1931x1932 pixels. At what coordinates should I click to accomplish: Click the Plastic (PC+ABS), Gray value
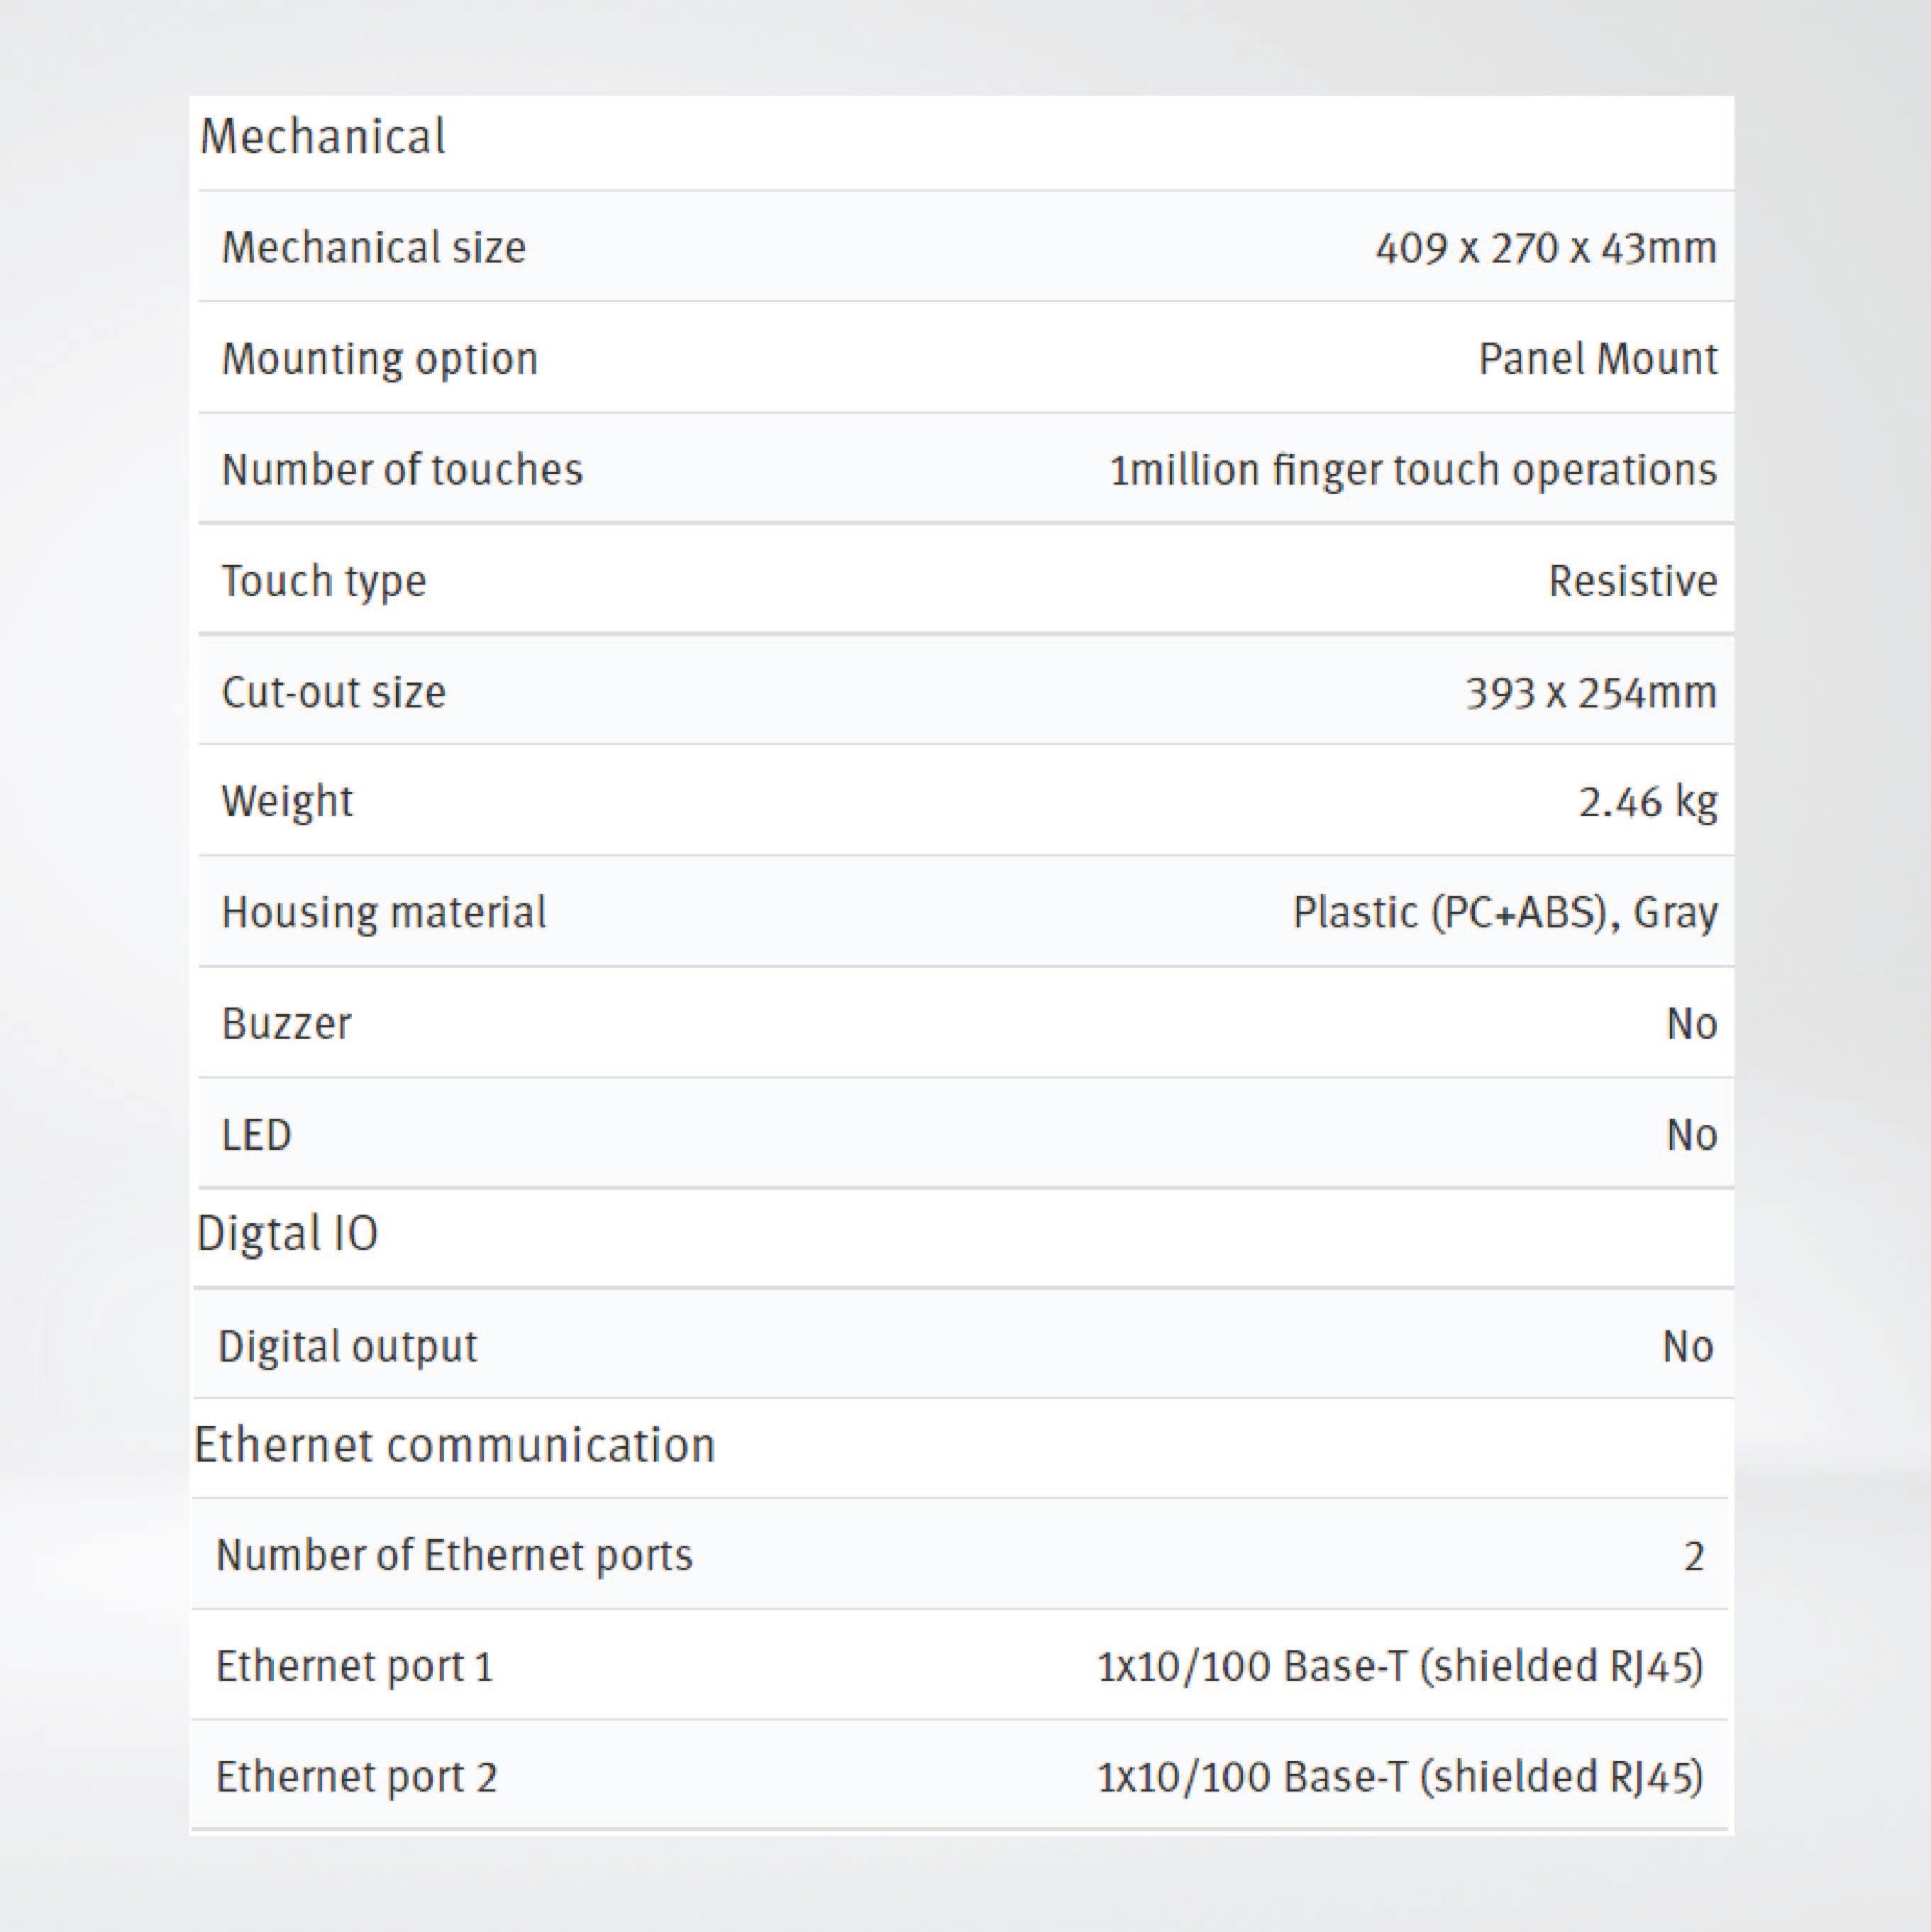(x=1504, y=913)
